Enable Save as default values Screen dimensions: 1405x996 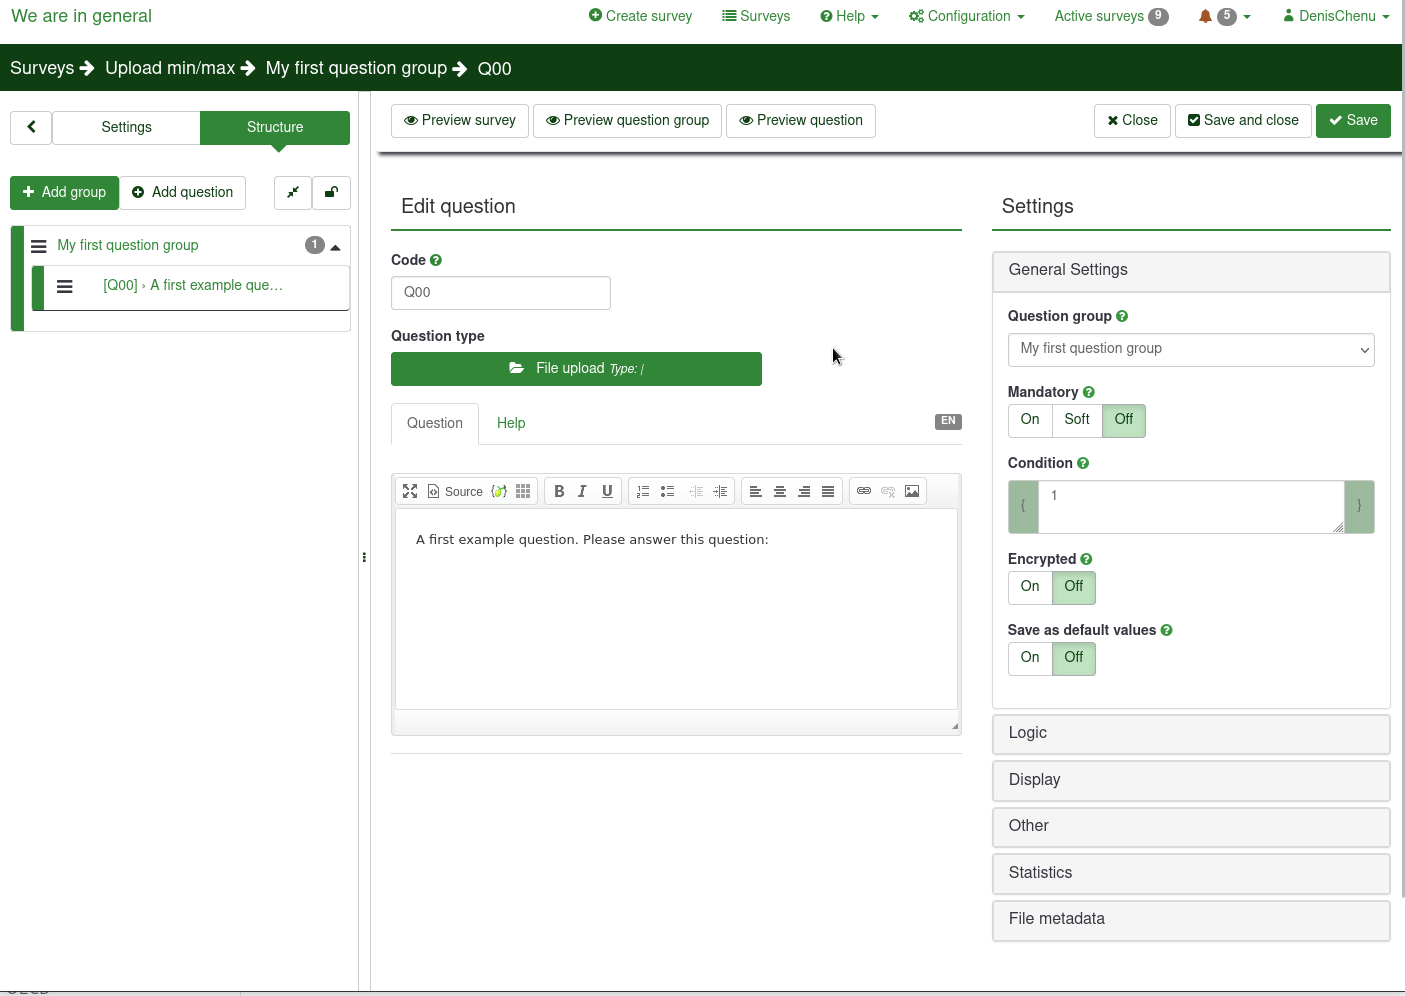tap(1030, 658)
